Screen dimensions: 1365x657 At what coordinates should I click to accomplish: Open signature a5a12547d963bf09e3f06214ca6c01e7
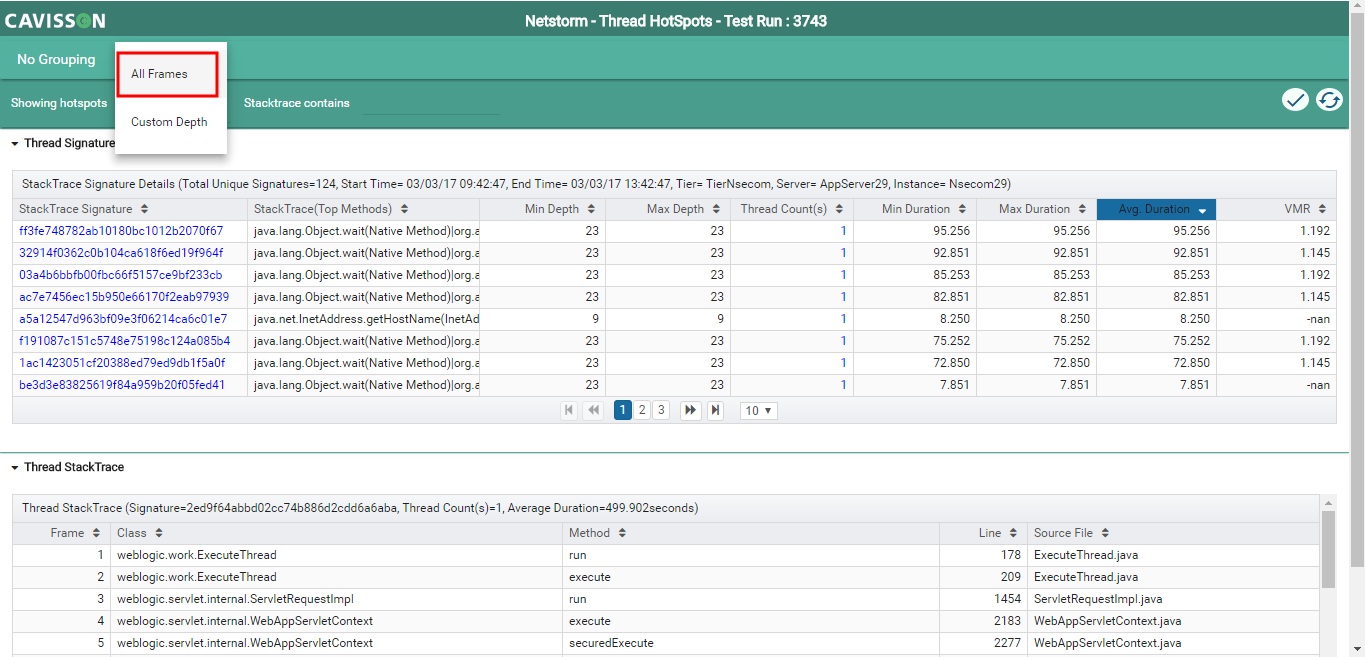coord(123,319)
